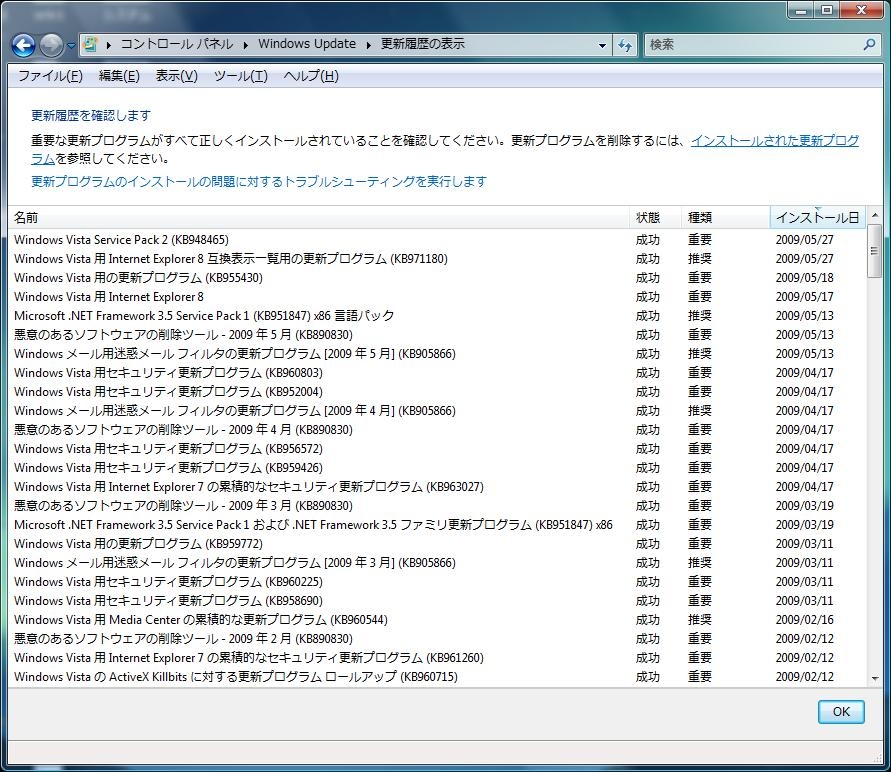Open the 表示(V) menu
This screenshot has height=772, width=891.
pyautogui.click(x=177, y=76)
